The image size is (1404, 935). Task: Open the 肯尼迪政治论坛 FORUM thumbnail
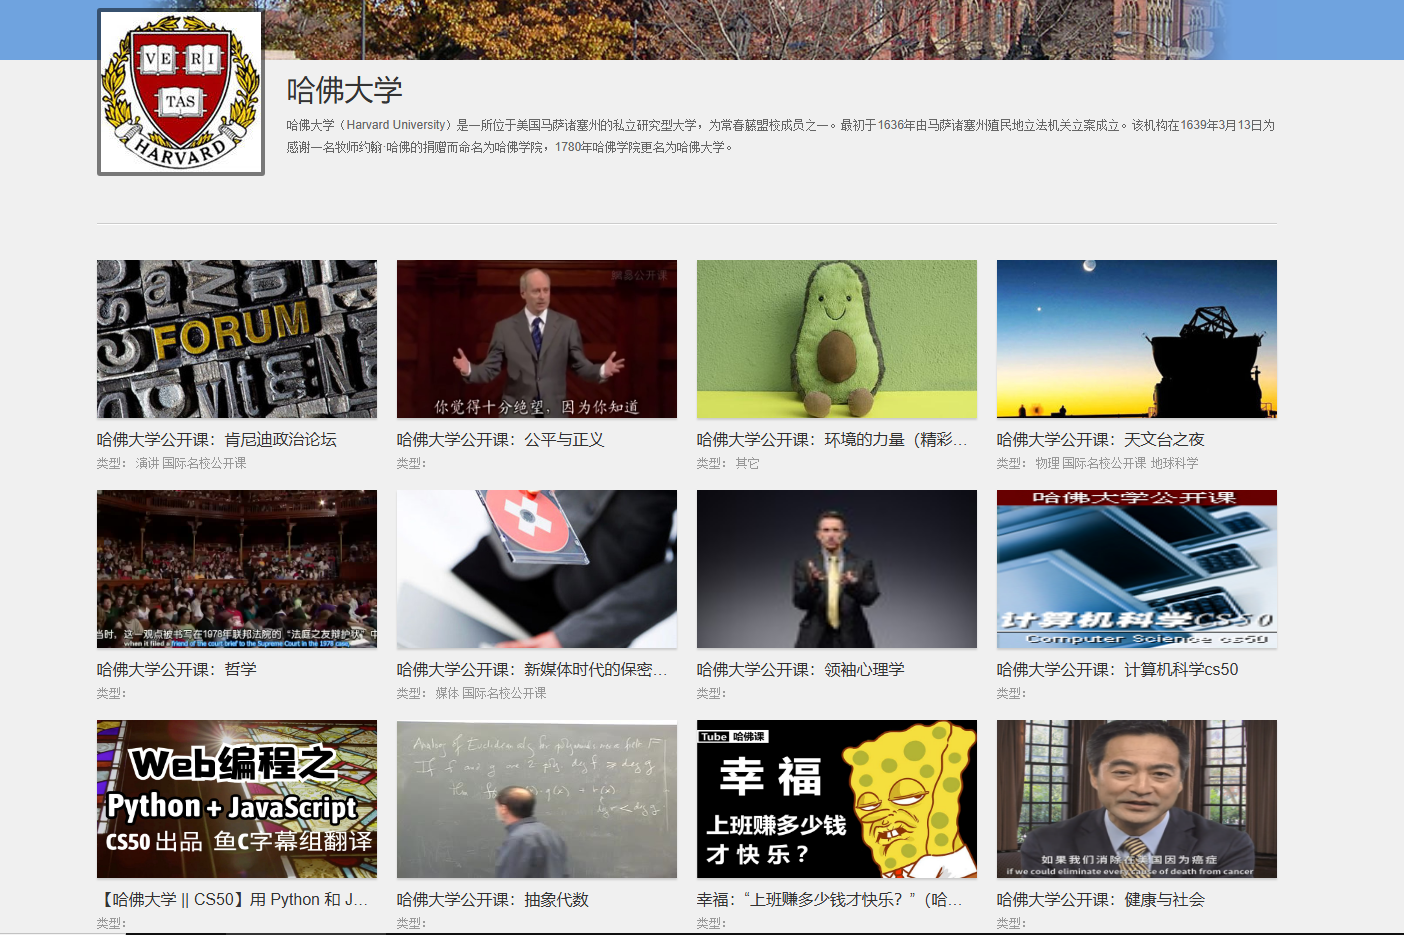click(x=237, y=339)
